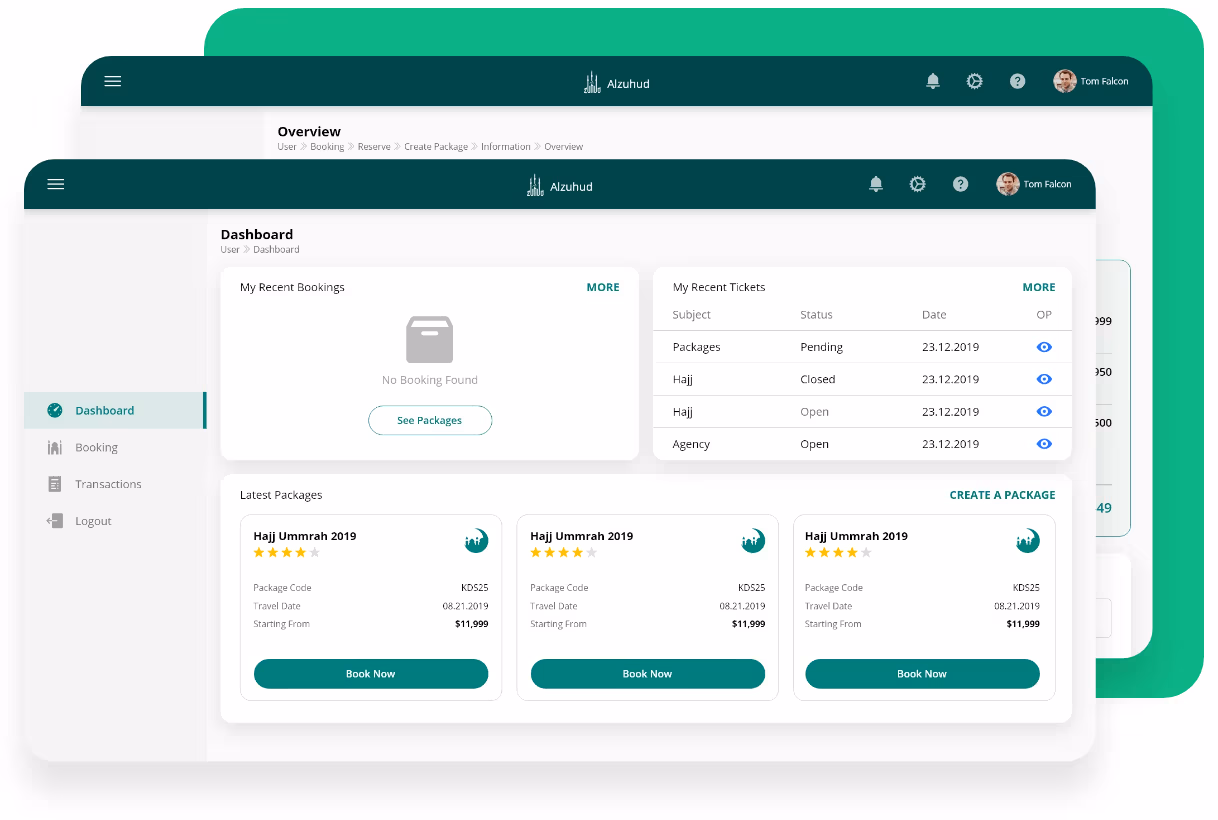Click the See Packages button
1218x820 pixels.
[x=429, y=421]
